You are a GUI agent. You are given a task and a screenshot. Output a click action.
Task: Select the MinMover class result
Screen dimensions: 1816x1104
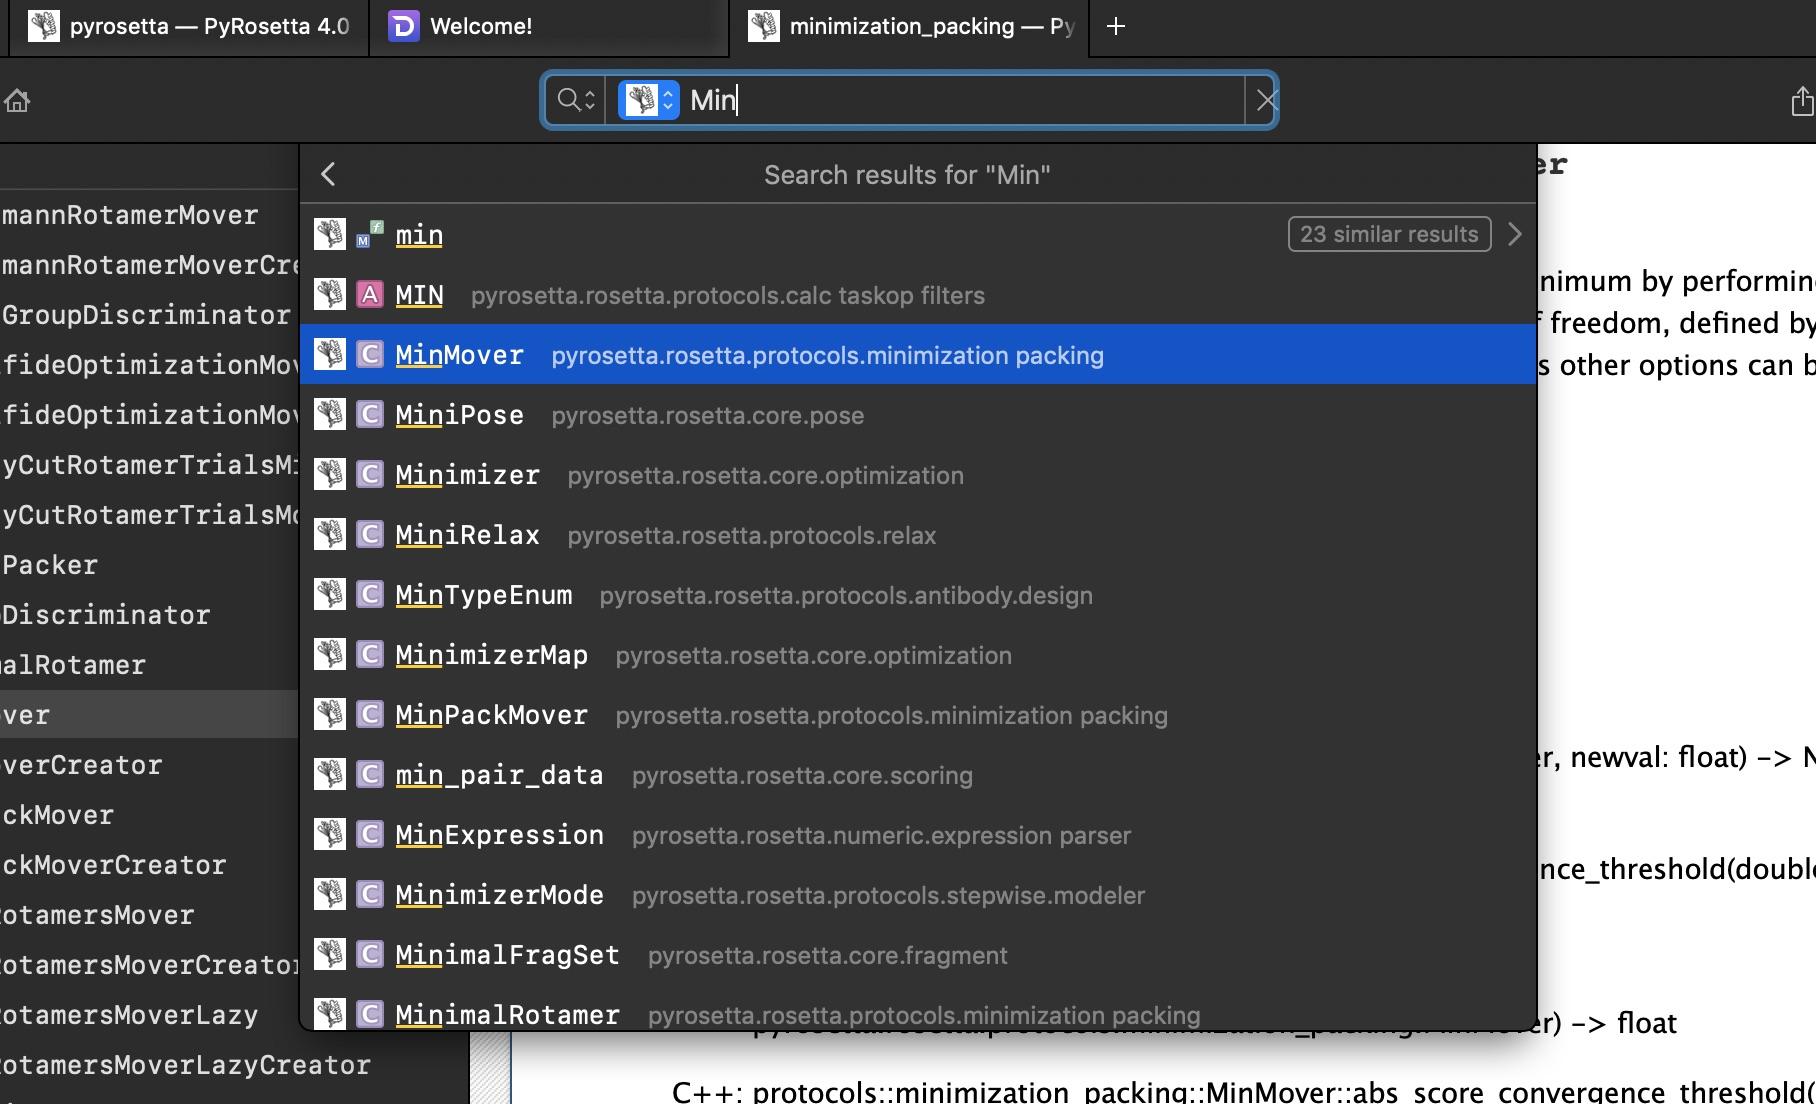[x=459, y=355]
